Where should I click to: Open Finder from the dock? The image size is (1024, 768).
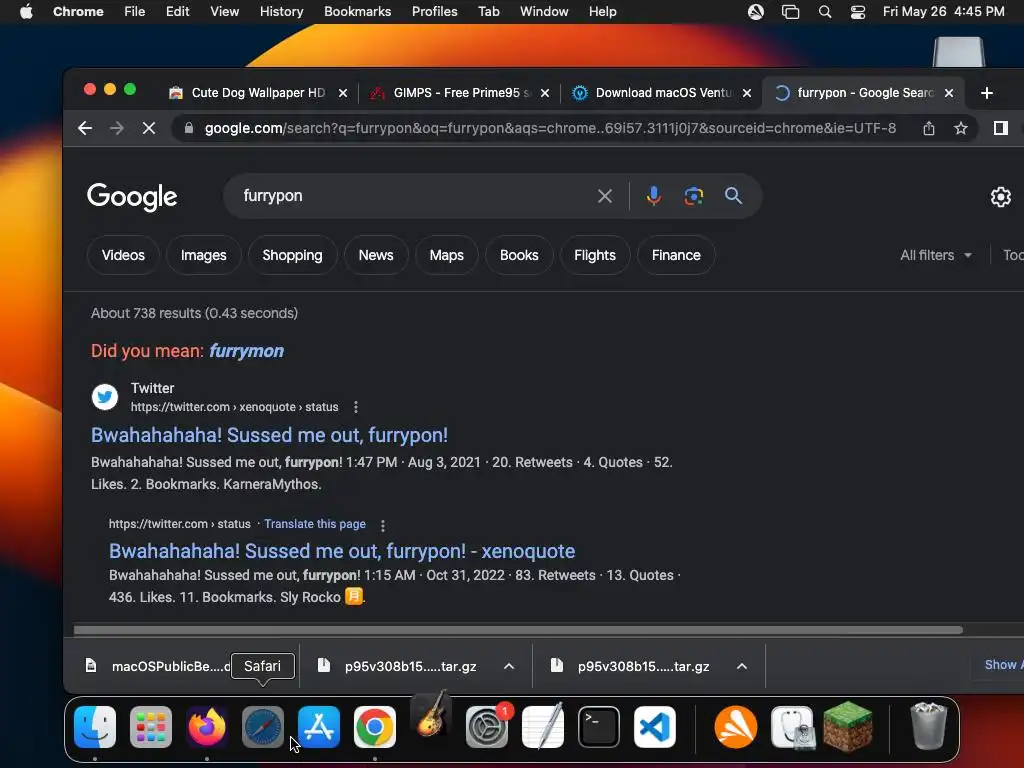point(95,727)
